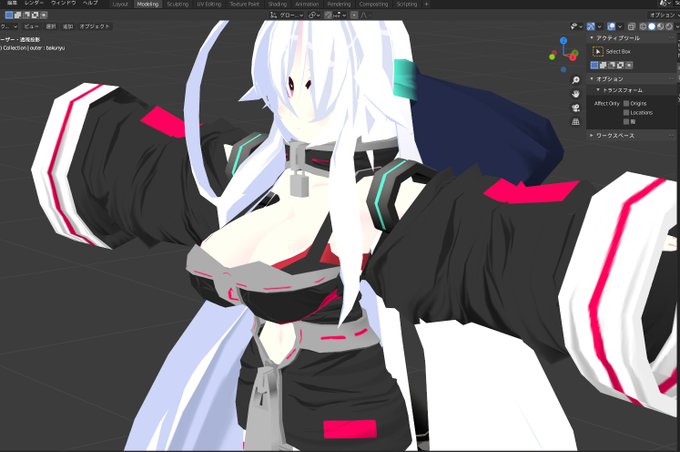Open the ビュー menu in viewport header
680x452 pixels.
pyautogui.click(x=31, y=26)
